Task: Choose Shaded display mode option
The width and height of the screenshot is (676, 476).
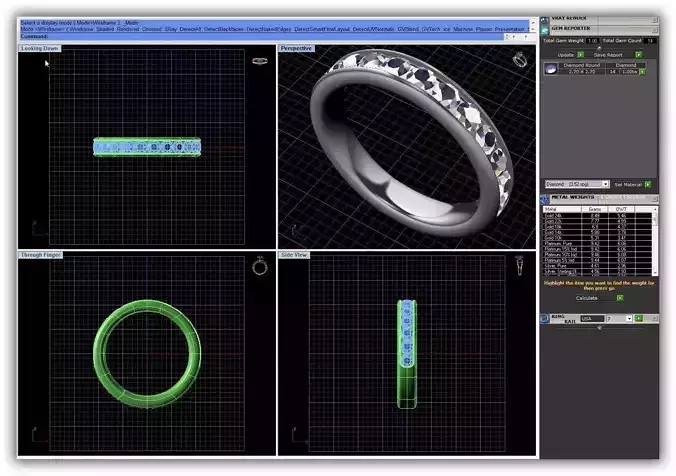Action: [105, 29]
